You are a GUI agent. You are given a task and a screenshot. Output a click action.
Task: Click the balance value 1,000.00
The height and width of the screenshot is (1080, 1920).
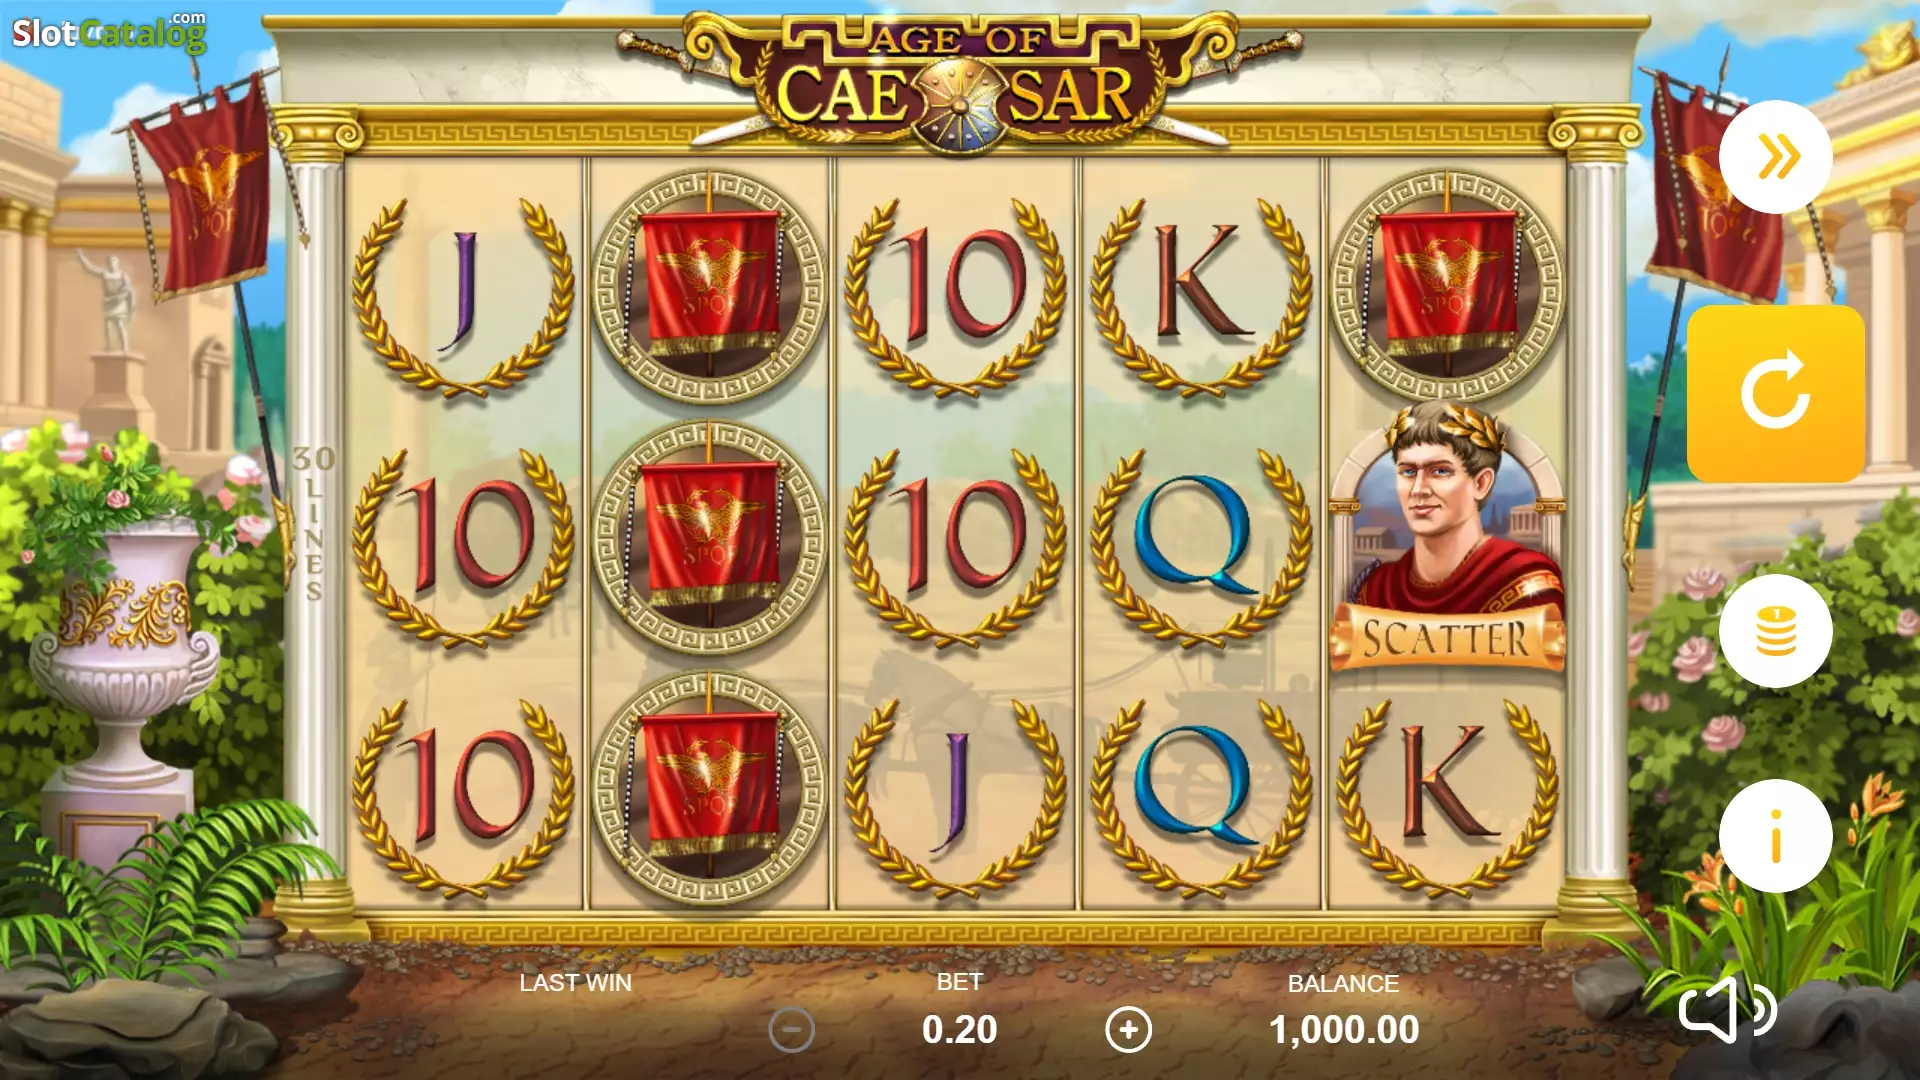[x=1343, y=1030]
